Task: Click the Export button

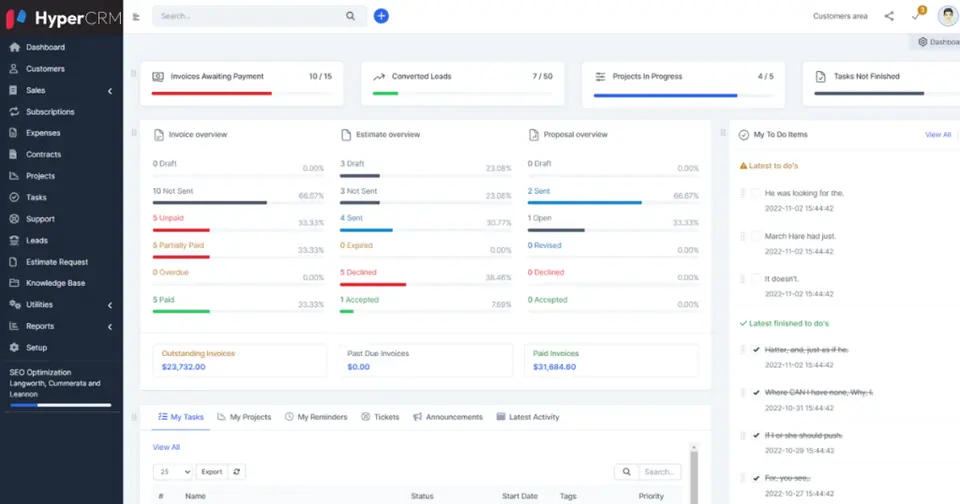Action: click(211, 472)
